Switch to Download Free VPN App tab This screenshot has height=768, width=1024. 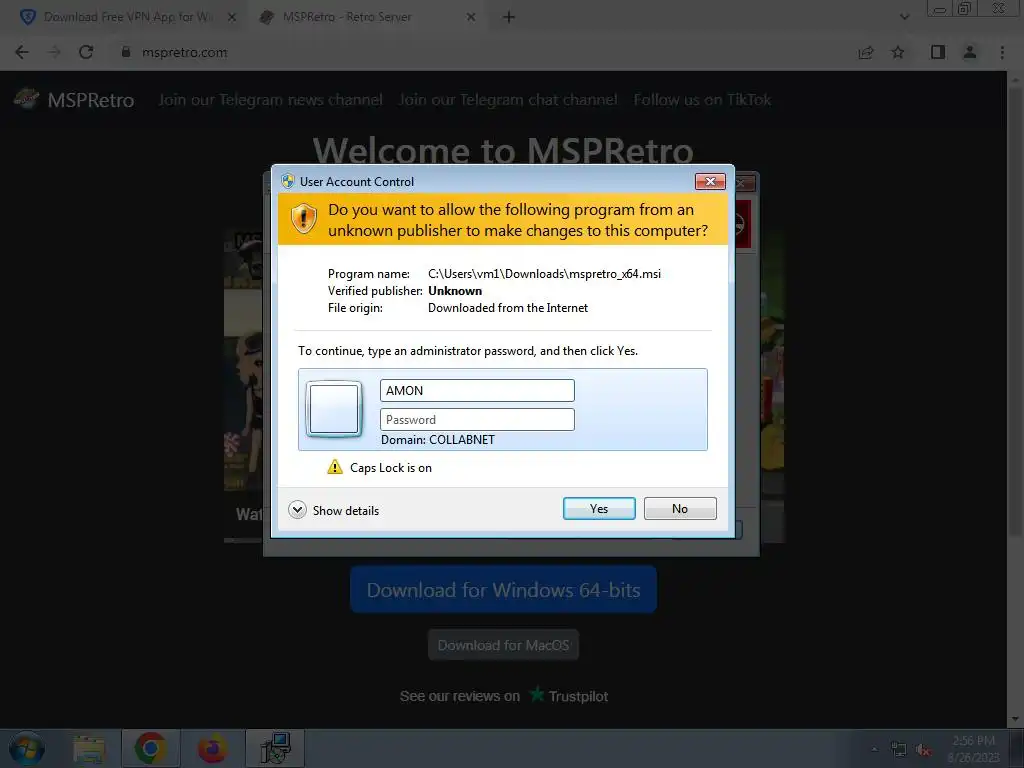click(x=127, y=17)
